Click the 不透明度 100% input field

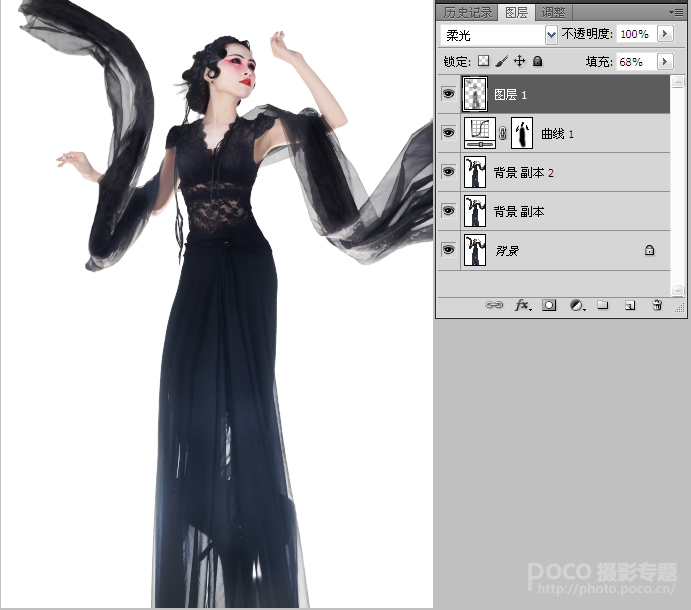tap(635, 34)
